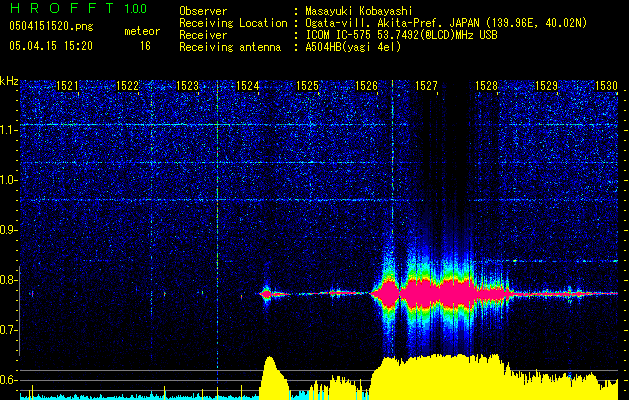Click the 'Receiving Location' label
The height and width of the screenshot is (400, 629).
233,23
